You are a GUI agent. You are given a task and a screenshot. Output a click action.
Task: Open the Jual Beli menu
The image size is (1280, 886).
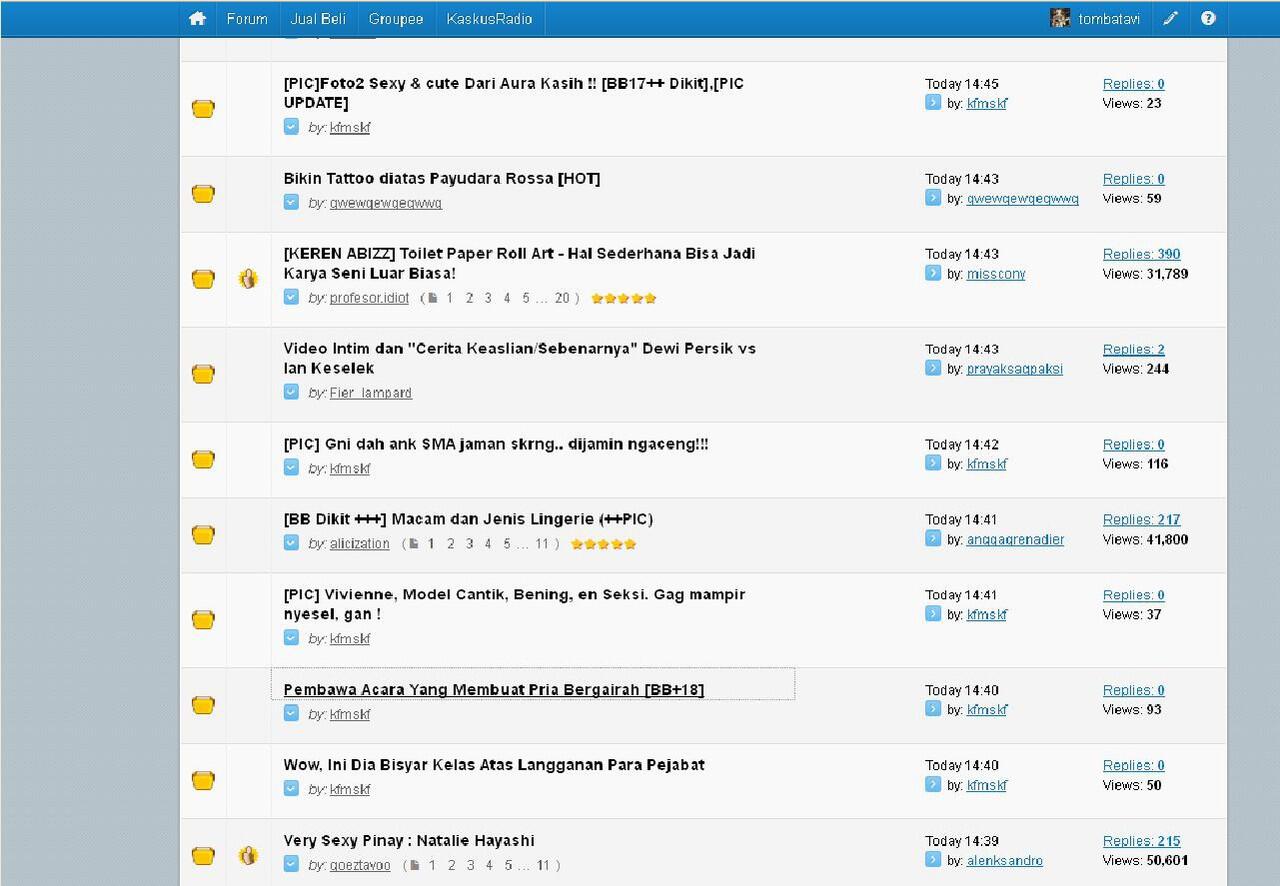click(318, 18)
